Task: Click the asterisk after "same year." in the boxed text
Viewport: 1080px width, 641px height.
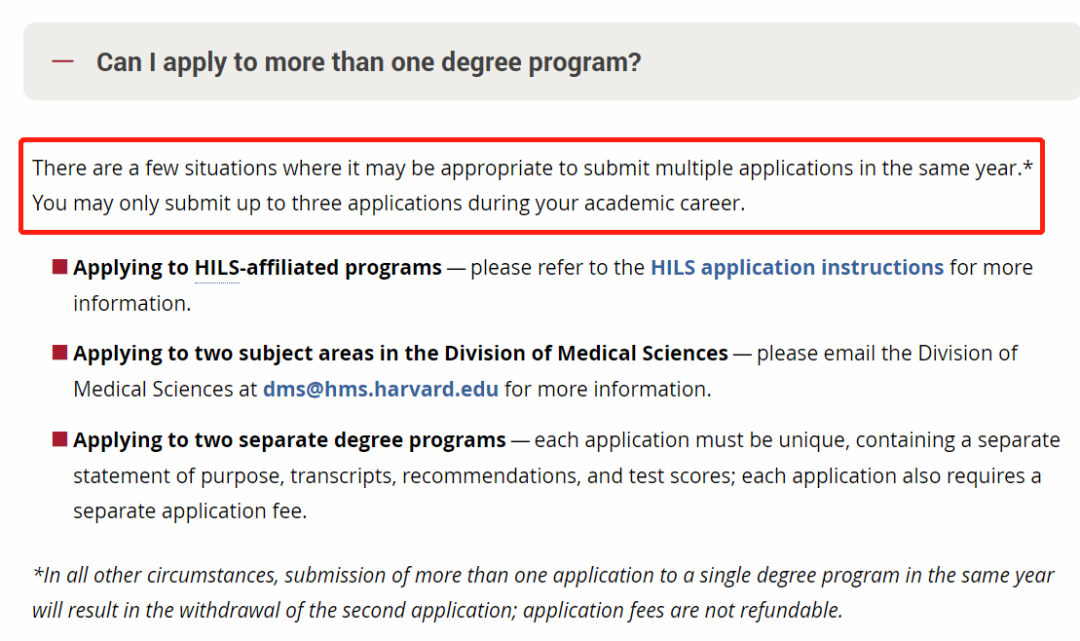Action: tap(1028, 166)
